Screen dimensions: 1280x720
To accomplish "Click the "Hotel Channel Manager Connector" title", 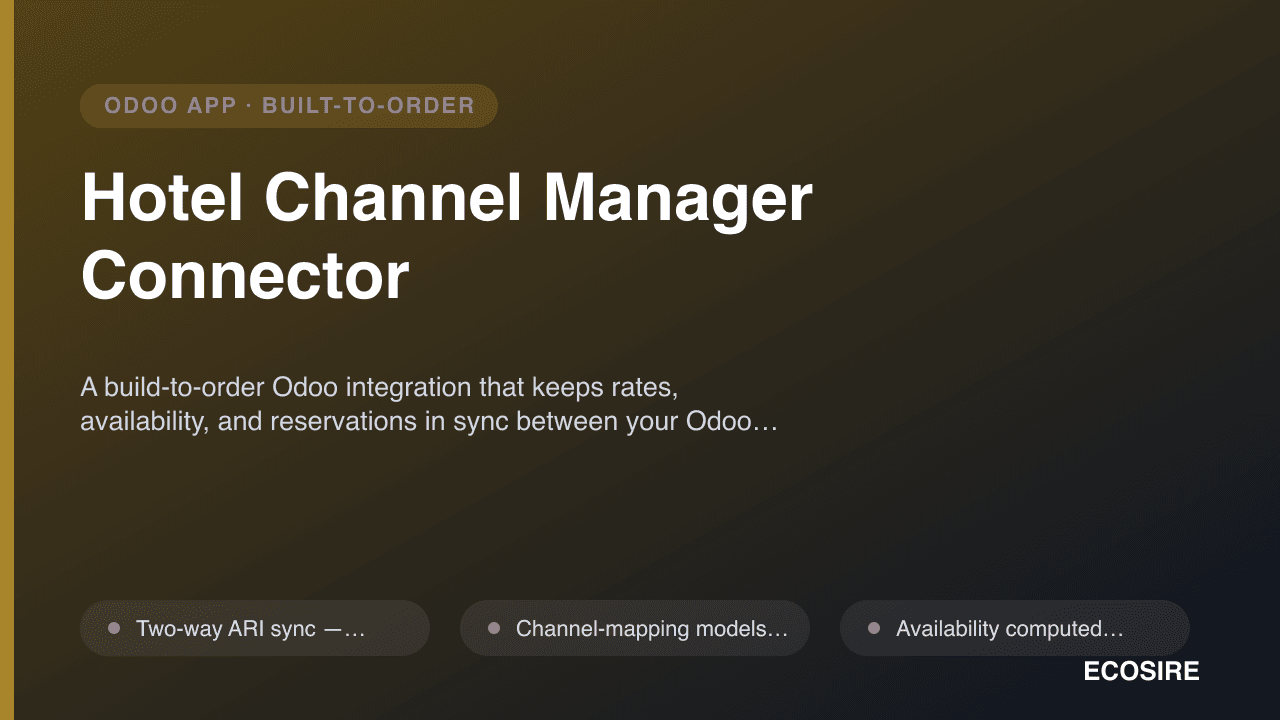I will (x=446, y=236).
